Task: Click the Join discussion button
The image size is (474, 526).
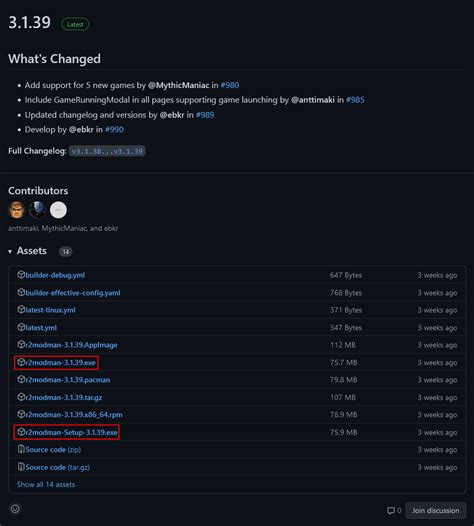Action: click(x=436, y=511)
